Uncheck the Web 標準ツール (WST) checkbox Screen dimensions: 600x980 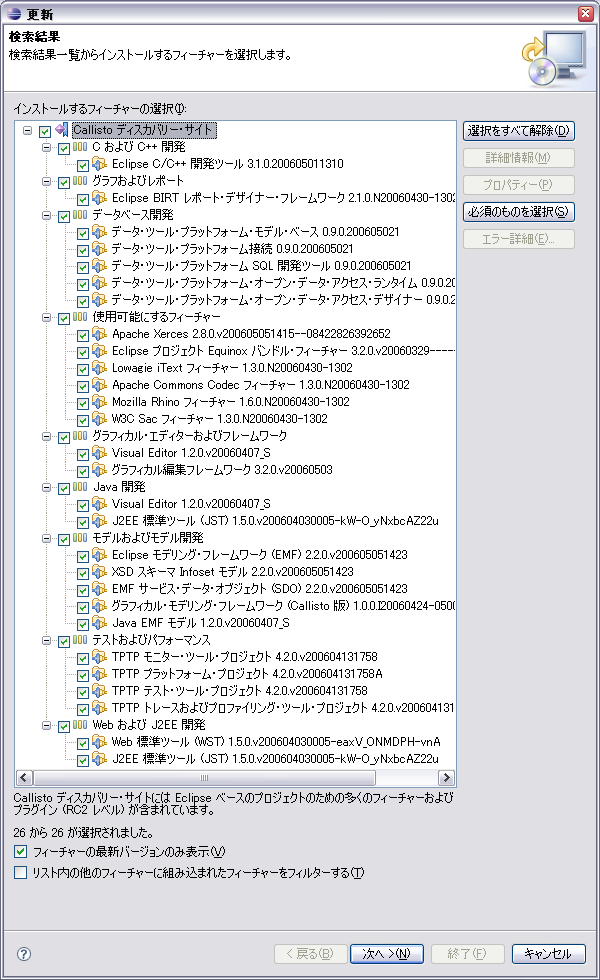[82, 744]
